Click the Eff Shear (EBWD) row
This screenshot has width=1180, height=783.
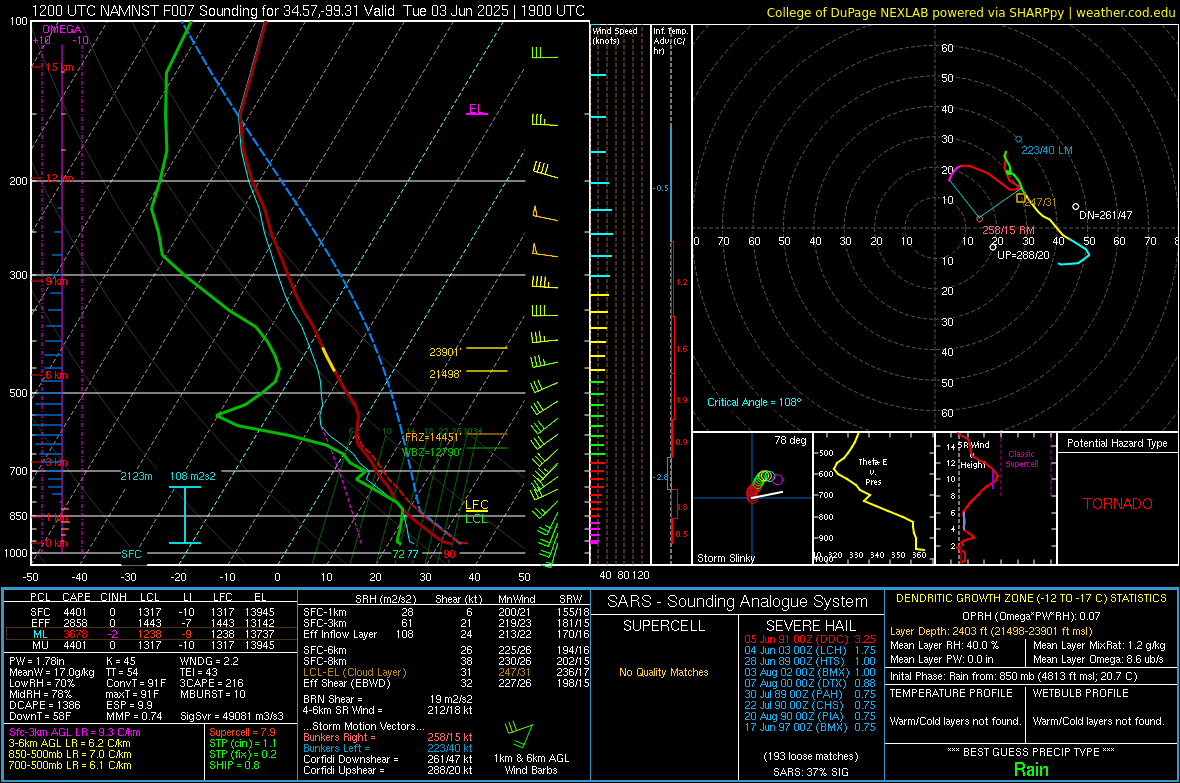[446, 684]
